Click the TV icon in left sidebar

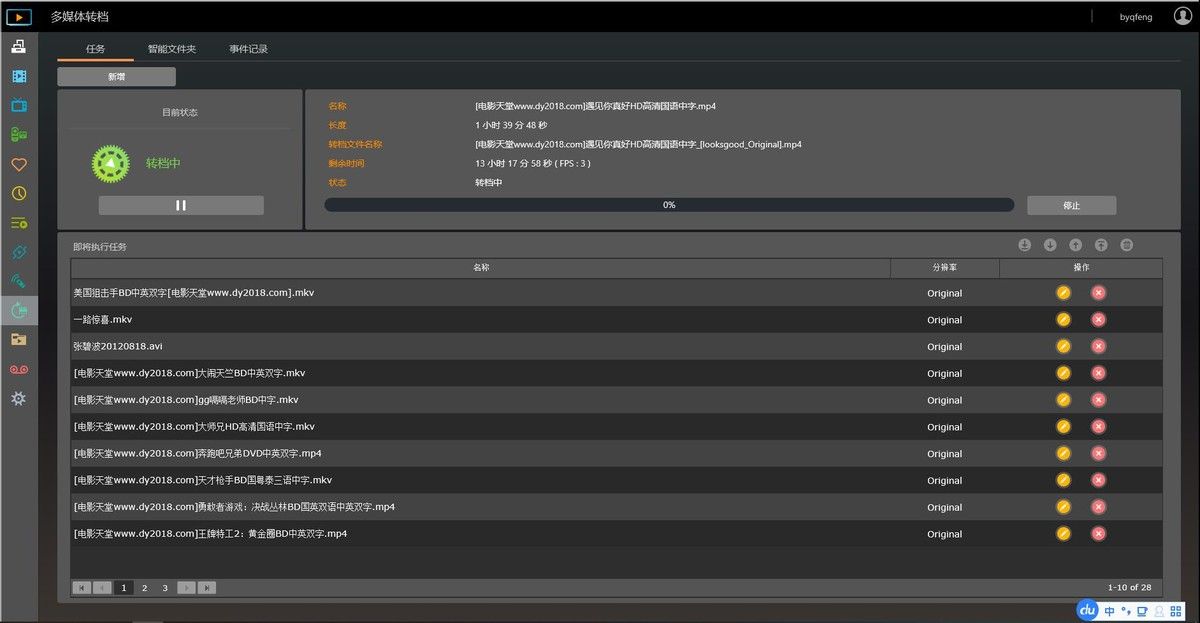pyautogui.click(x=18, y=105)
